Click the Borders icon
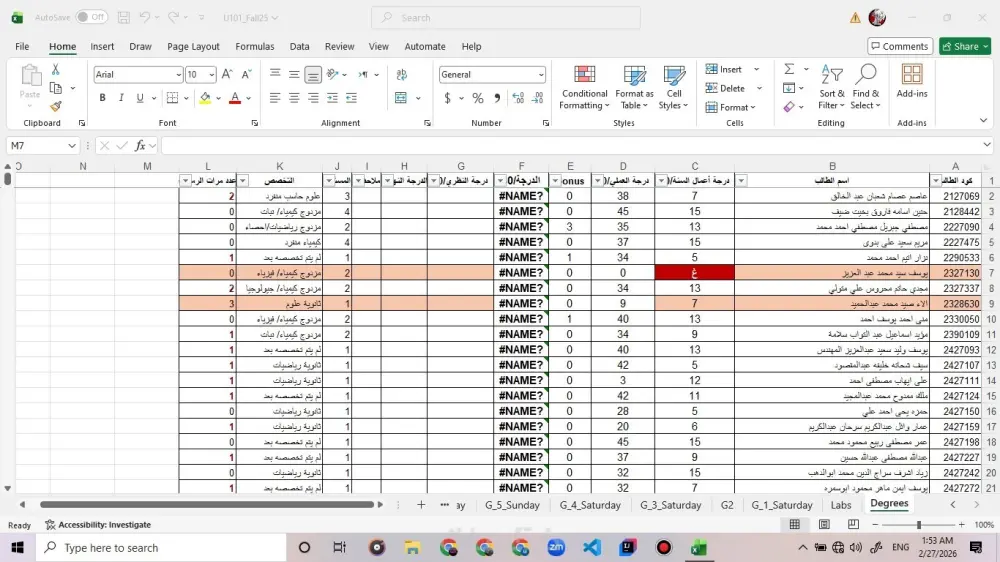 pyautogui.click(x=172, y=98)
